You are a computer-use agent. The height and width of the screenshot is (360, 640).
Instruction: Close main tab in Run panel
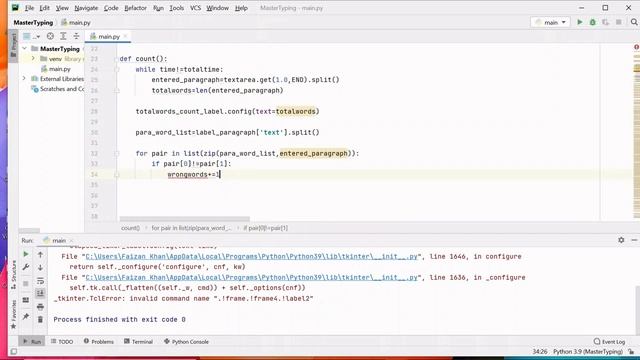click(x=71, y=240)
